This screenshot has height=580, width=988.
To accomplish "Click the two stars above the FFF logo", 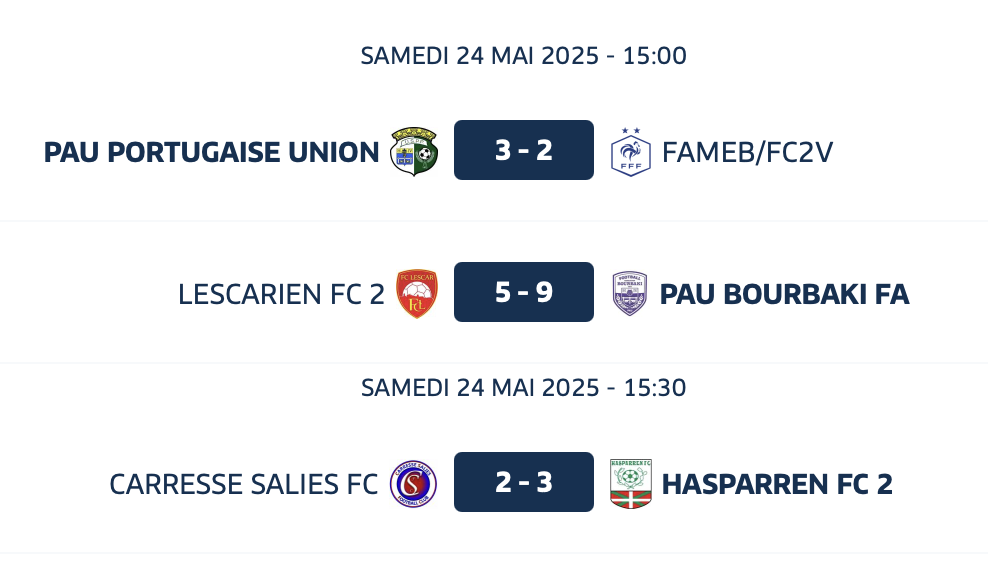I will click(x=631, y=130).
